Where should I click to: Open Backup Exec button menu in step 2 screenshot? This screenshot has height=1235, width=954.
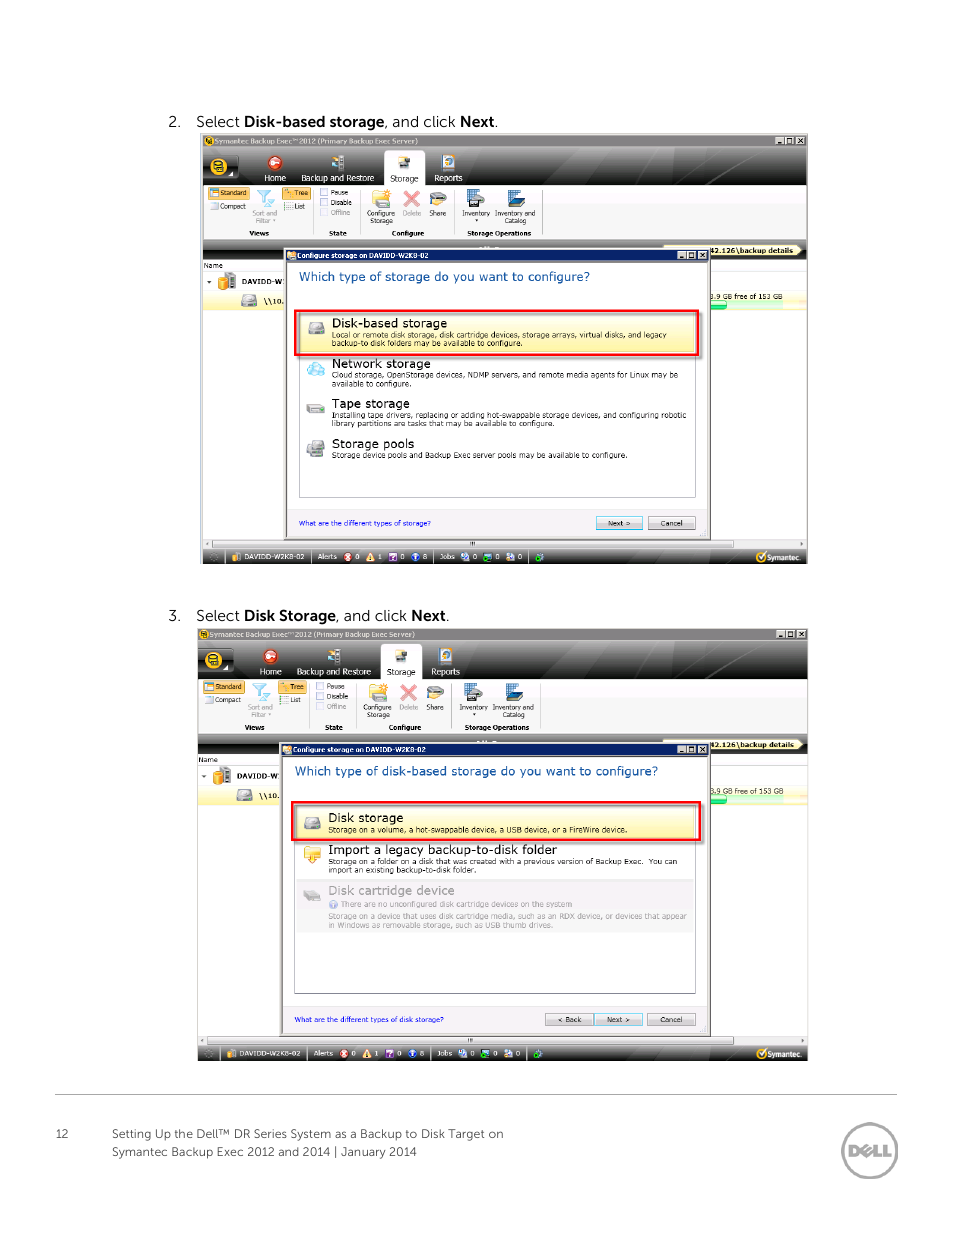pos(219,166)
